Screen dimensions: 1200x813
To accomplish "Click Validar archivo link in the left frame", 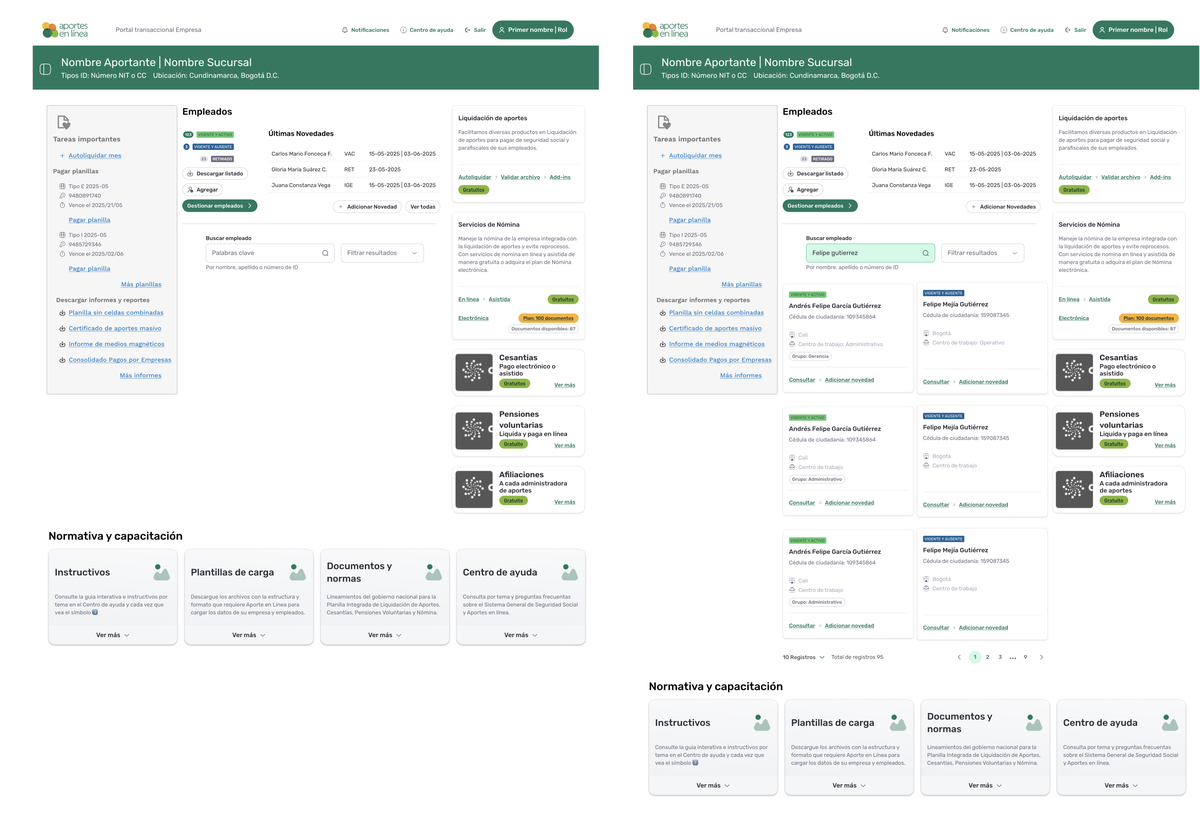I will click(x=520, y=177).
